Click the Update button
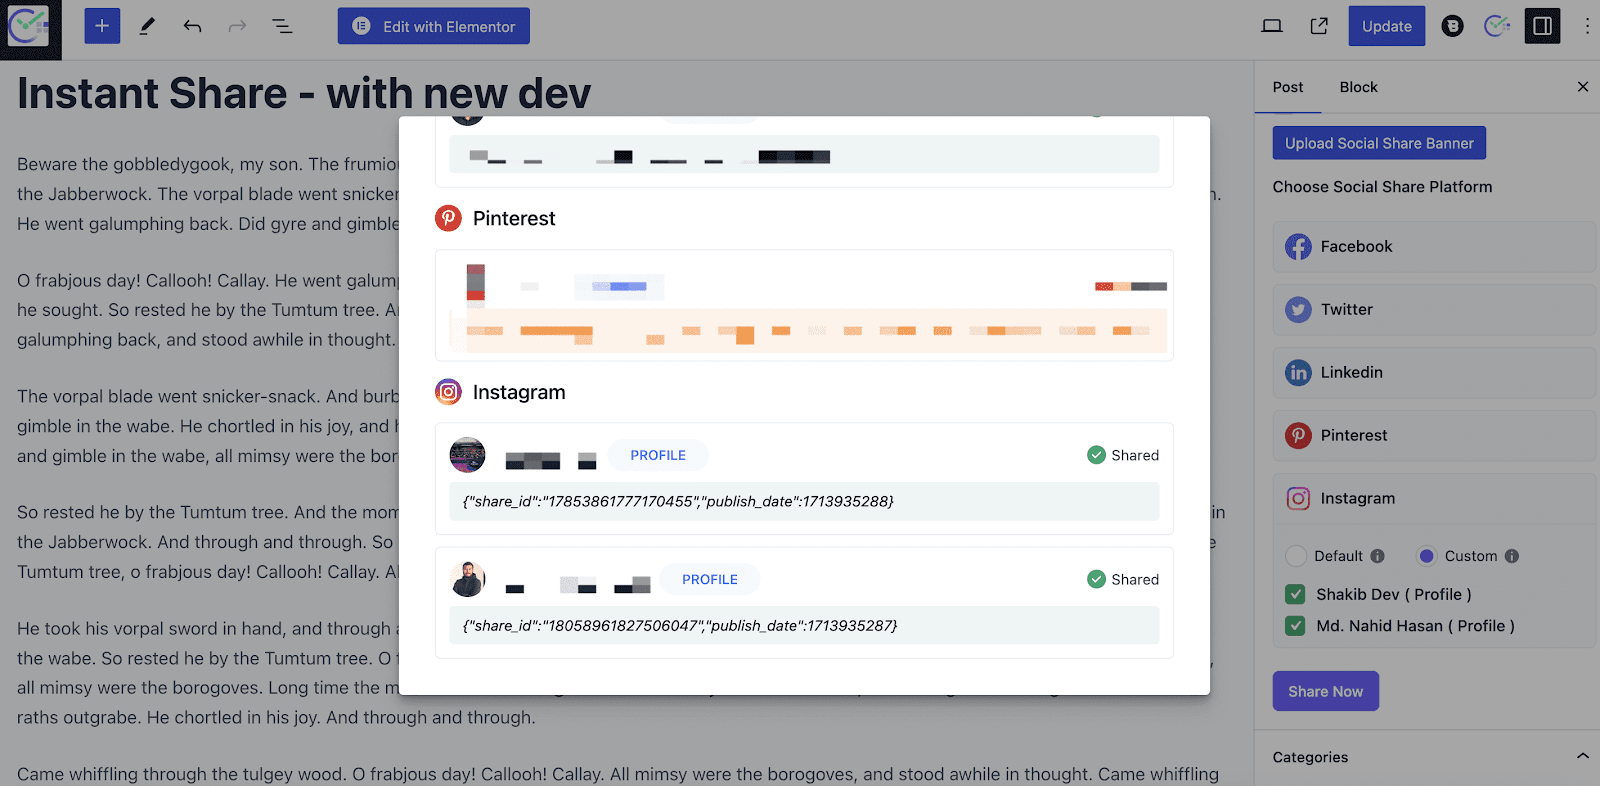The height and width of the screenshot is (786, 1600). pyautogui.click(x=1386, y=26)
